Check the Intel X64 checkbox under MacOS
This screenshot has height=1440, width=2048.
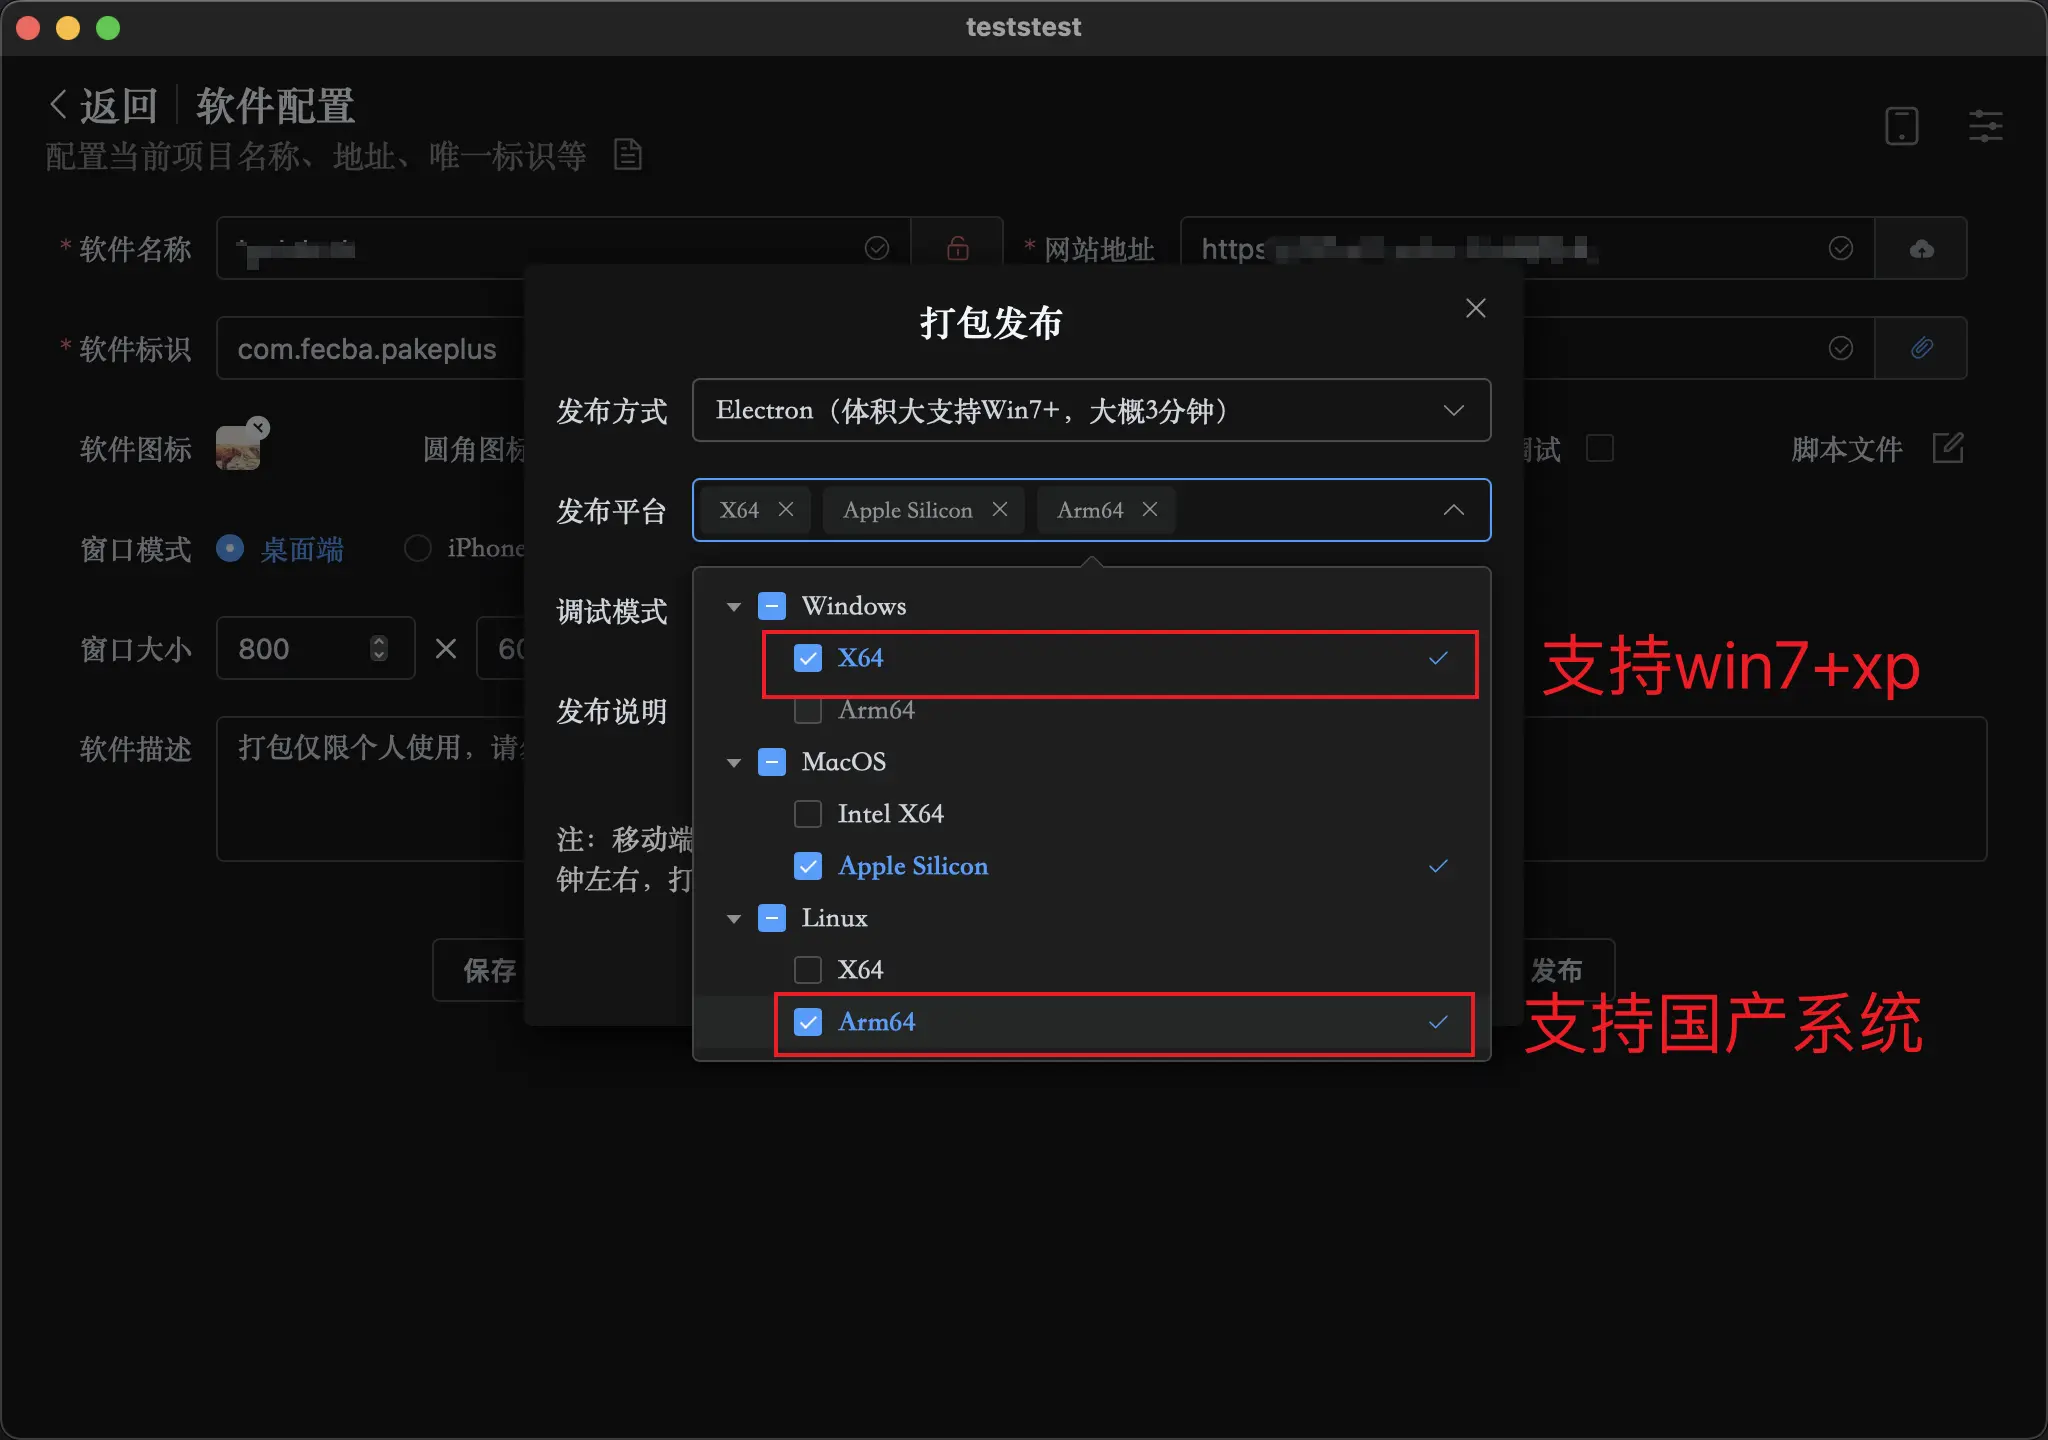(808, 814)
